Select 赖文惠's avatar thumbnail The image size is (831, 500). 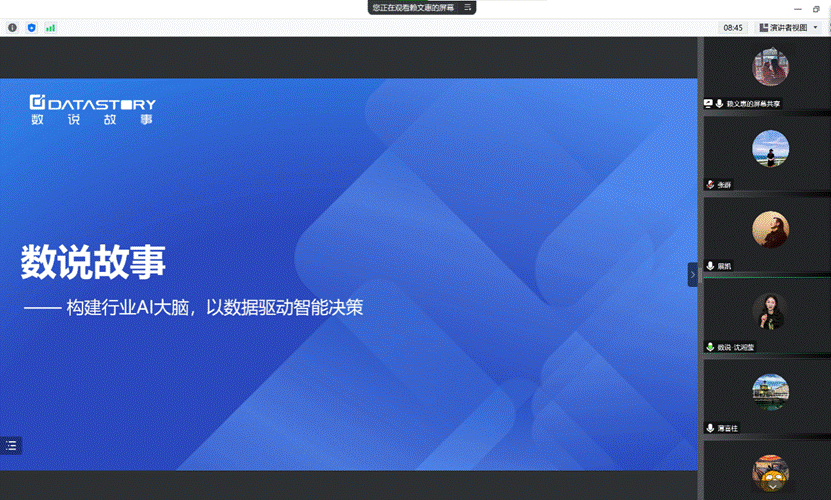770,67
